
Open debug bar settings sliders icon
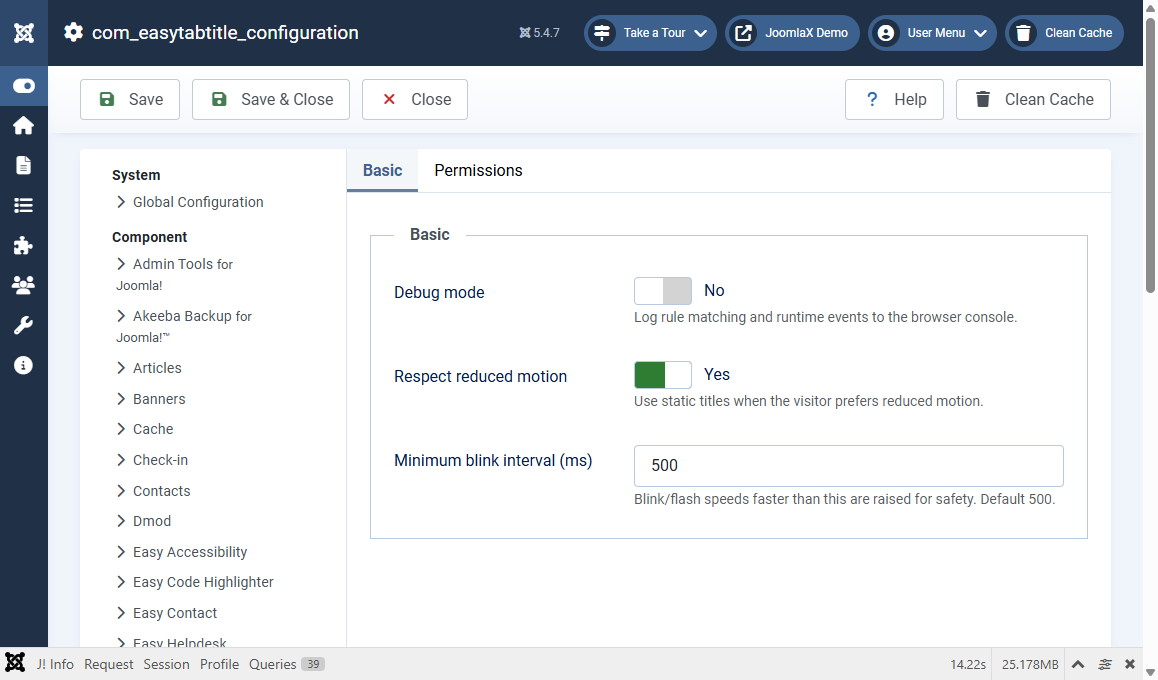coord(1105,664)
